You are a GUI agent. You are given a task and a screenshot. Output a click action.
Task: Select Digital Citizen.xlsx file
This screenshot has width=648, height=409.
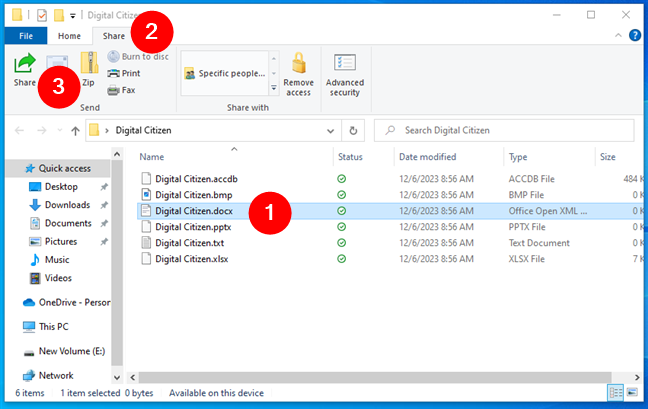coord(192,259)
